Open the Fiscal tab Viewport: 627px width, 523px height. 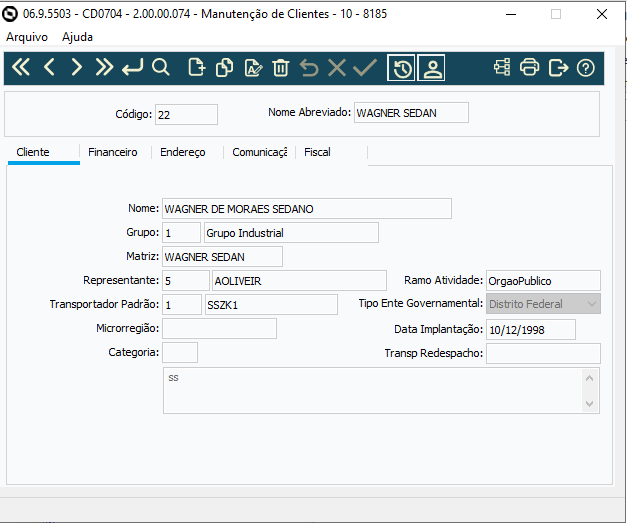(331, 152)
